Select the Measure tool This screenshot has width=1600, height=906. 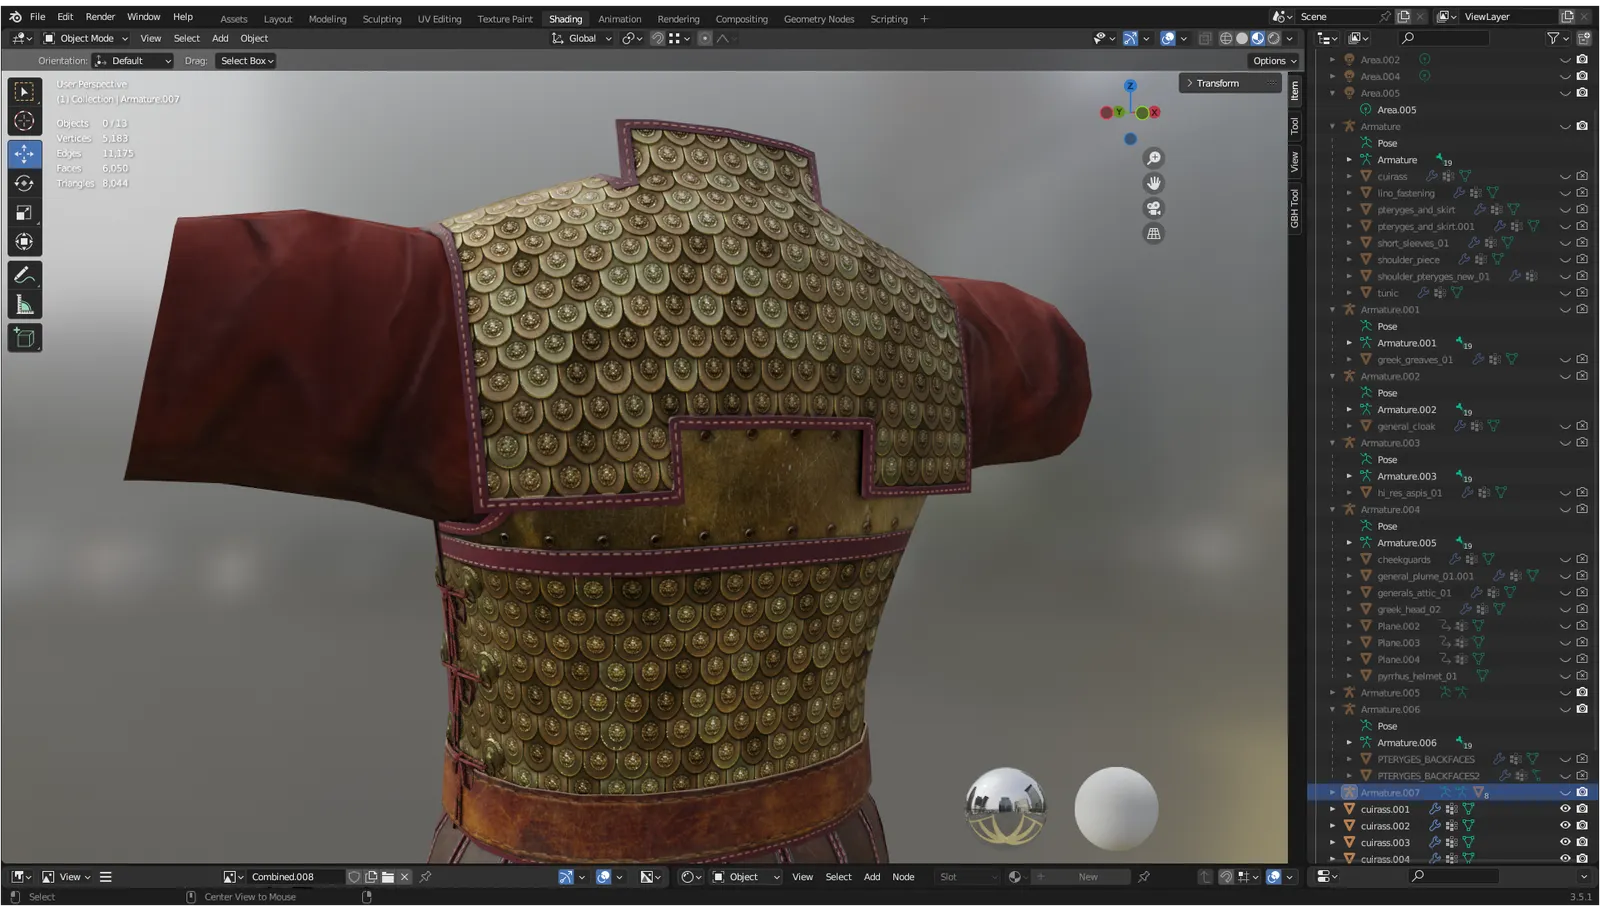pyautogui.click(x=24, y=304)
